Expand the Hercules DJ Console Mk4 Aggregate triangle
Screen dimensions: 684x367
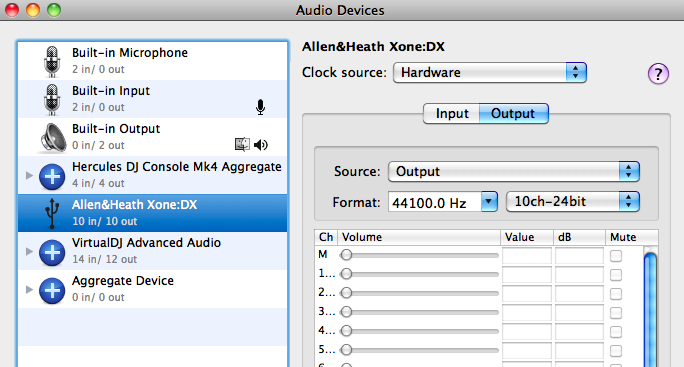[29, 175]
